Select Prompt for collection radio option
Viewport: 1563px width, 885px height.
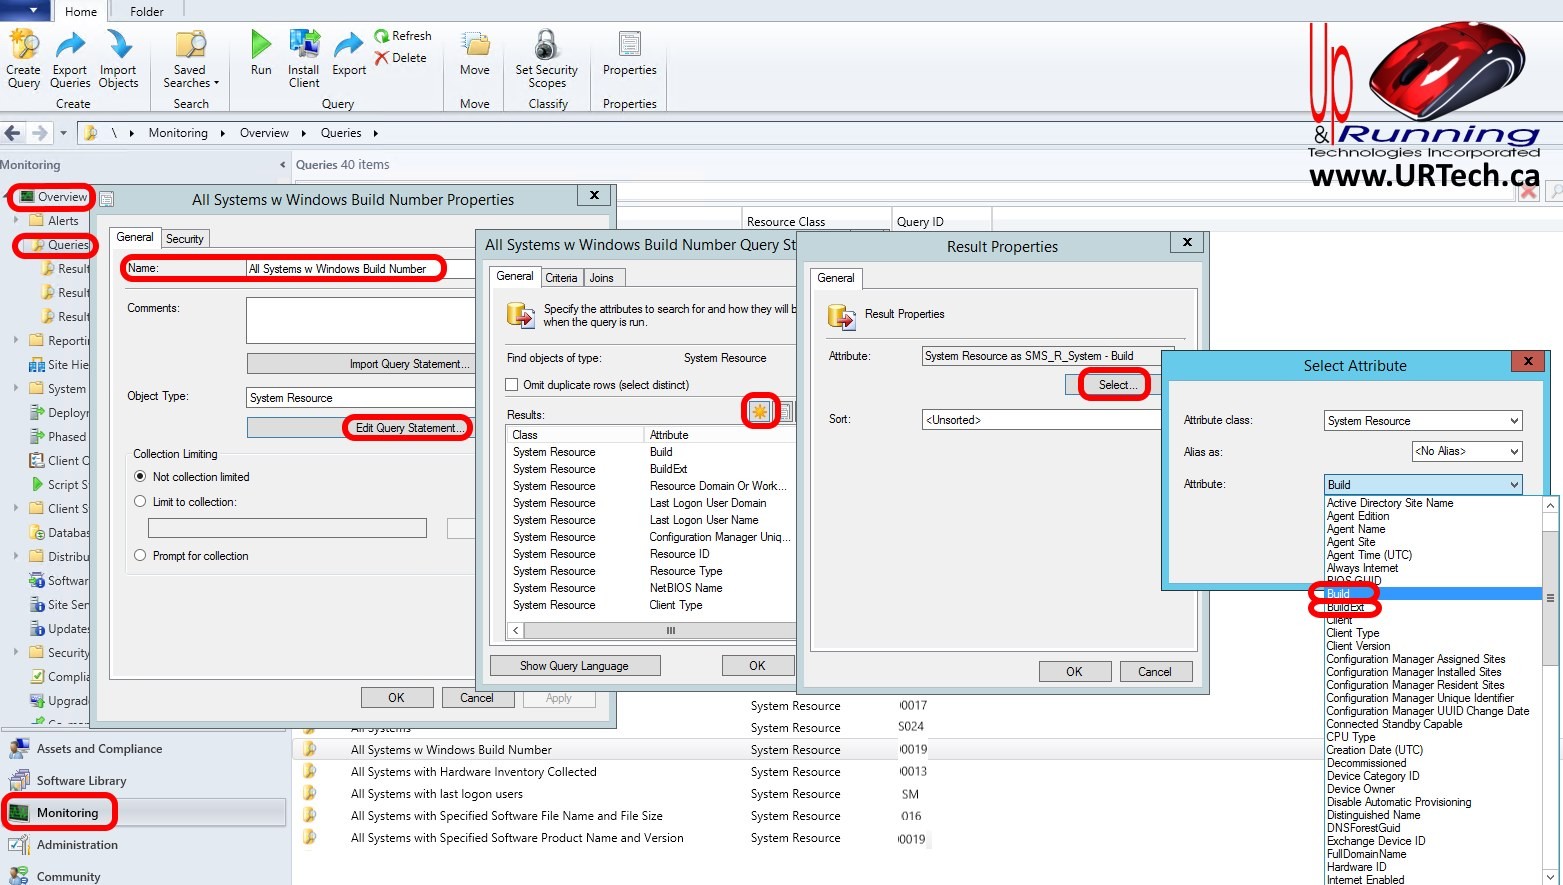pyautogui.click(x=140, y=556)
